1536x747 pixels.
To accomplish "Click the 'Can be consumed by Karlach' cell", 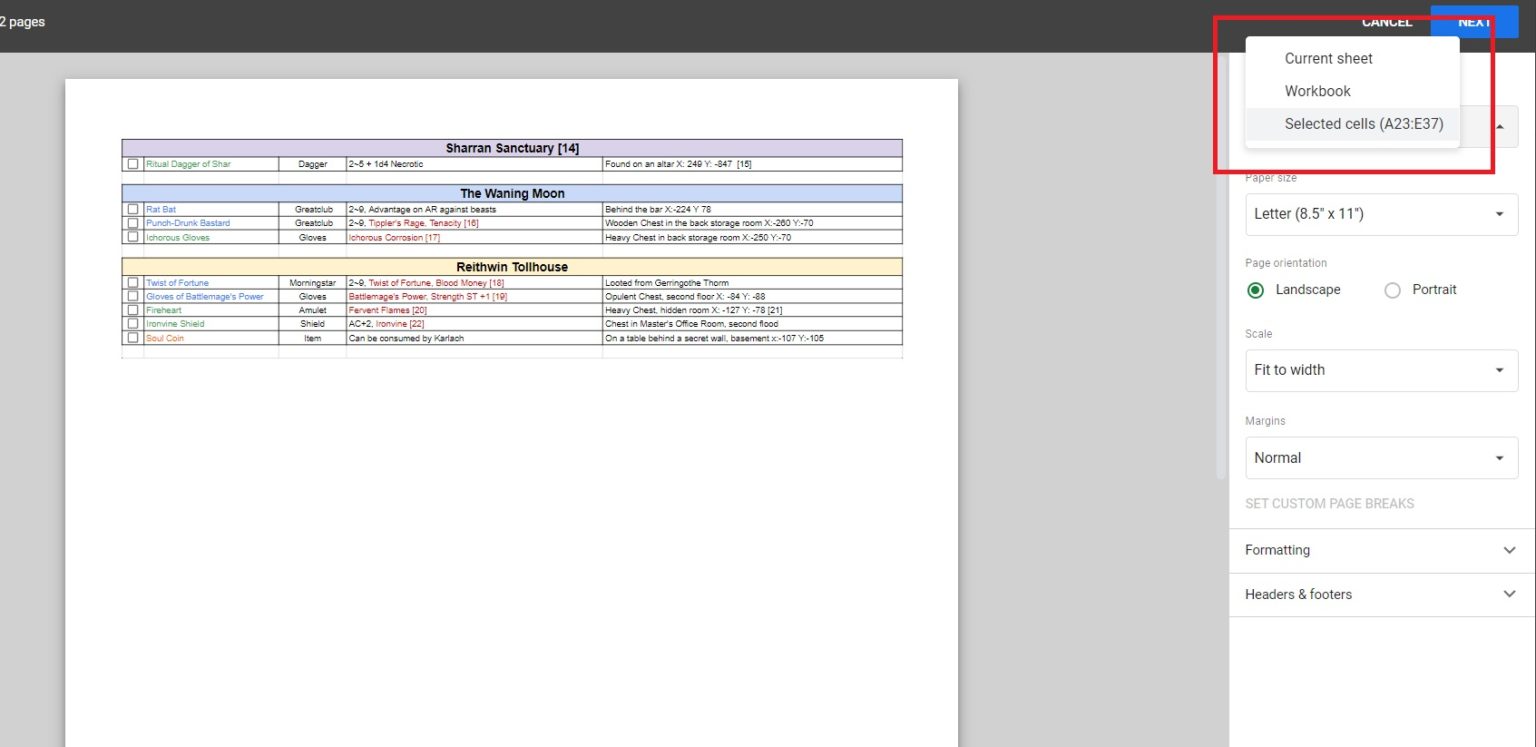I will 474,338.
